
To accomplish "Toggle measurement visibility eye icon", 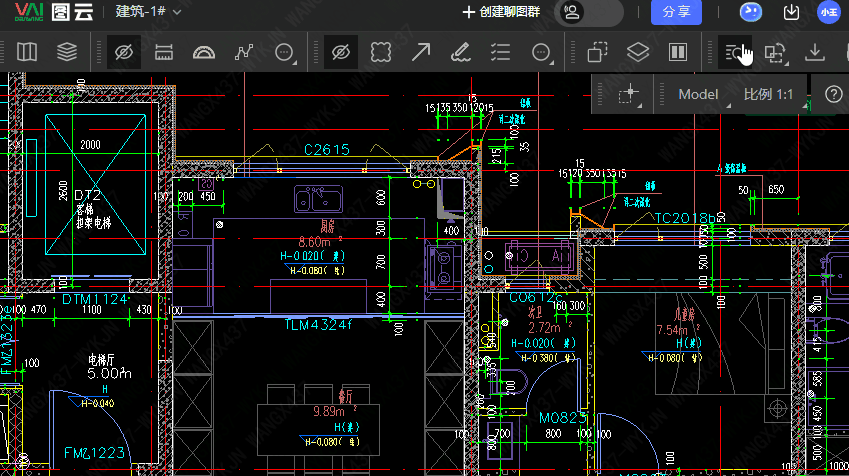I will 124,52.
